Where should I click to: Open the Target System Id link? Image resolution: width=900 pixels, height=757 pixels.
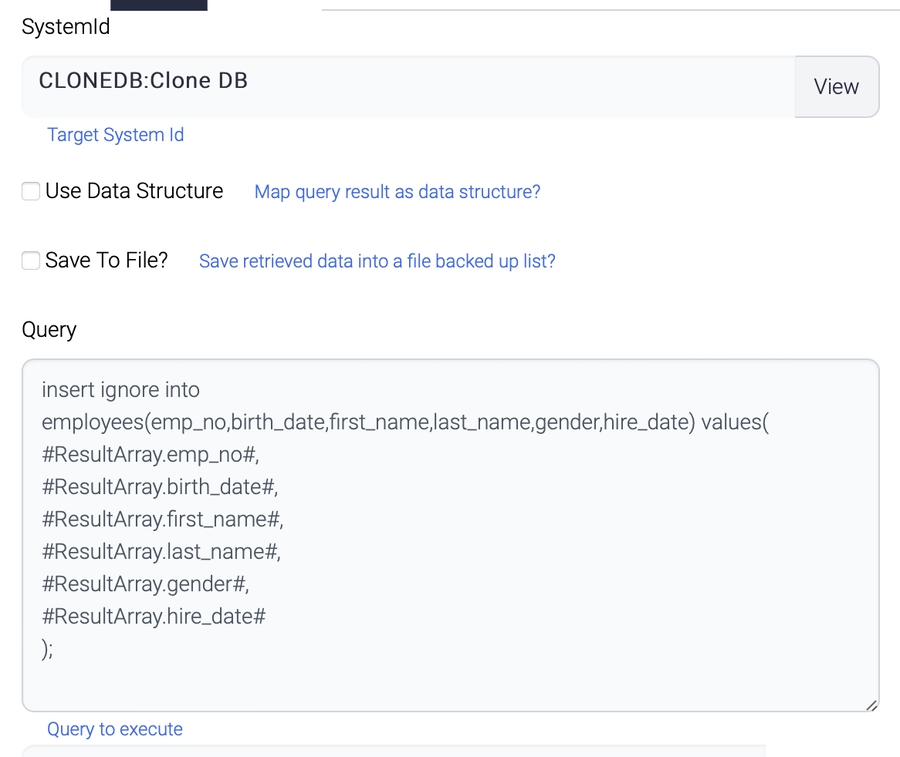tap(115, 134)
